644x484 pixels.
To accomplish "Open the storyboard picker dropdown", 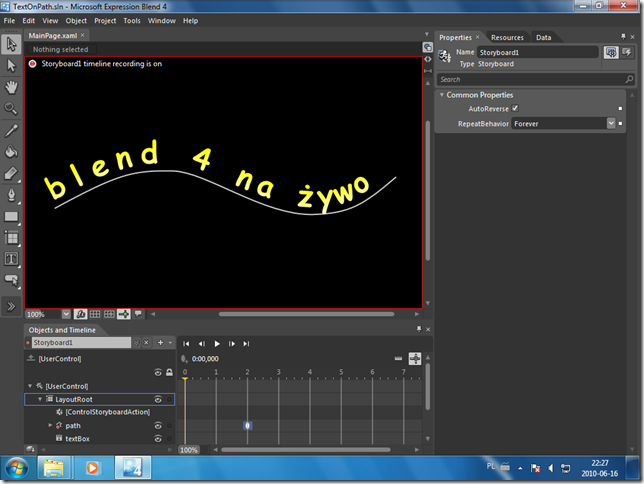I will pyautogui.click(x=136, y=343).
